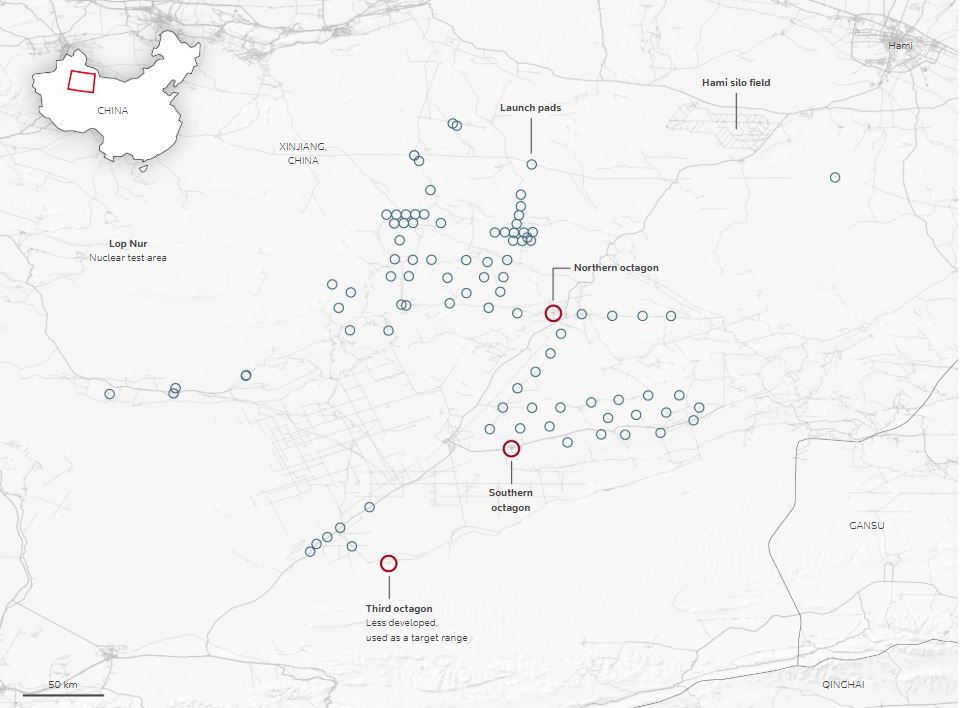Click the circle marker below Launch pads label
The width and height of the screenshot is (962, 708).
[531, 164]
